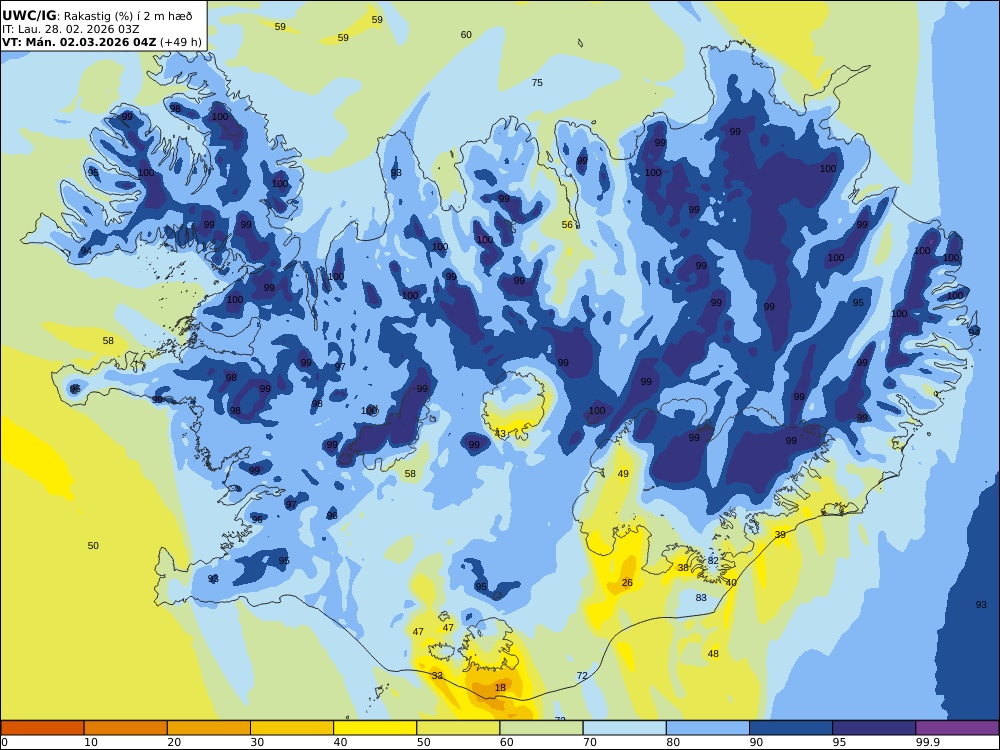Click the '39' value on the southeast coast
1000x750 pixels.
pyautogui.click(x=780, y=534)
